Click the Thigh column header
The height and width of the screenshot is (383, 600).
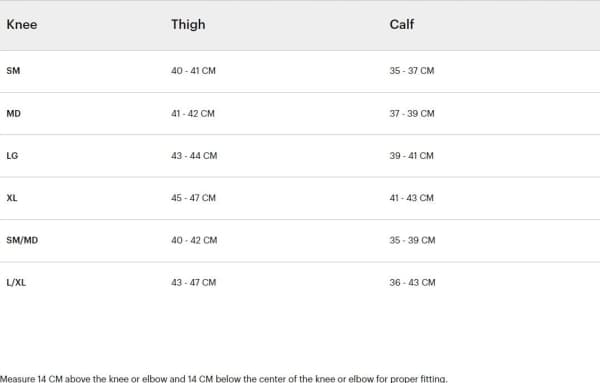[x=188, y=24]
